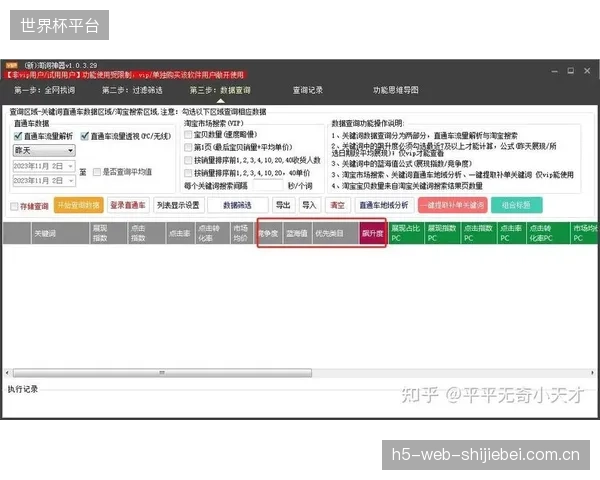The image size is (600, 480).
Task: Enable the 存储查询 checkbox
Action: pos(14,206)
